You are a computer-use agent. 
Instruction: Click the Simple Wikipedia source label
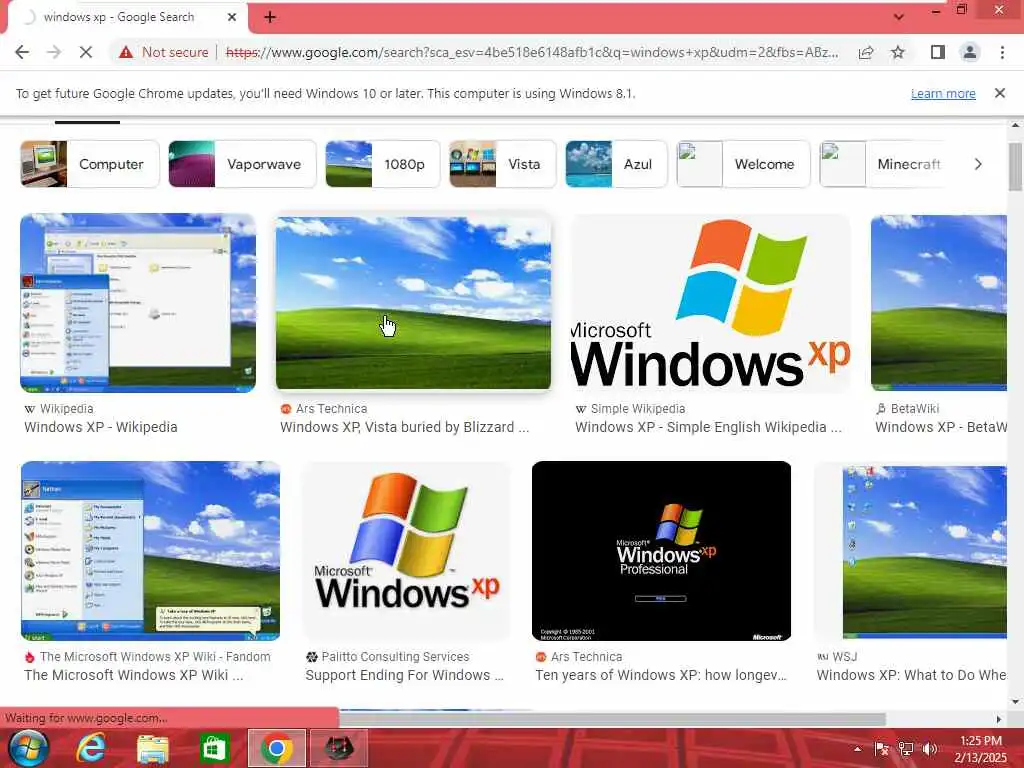637,409
